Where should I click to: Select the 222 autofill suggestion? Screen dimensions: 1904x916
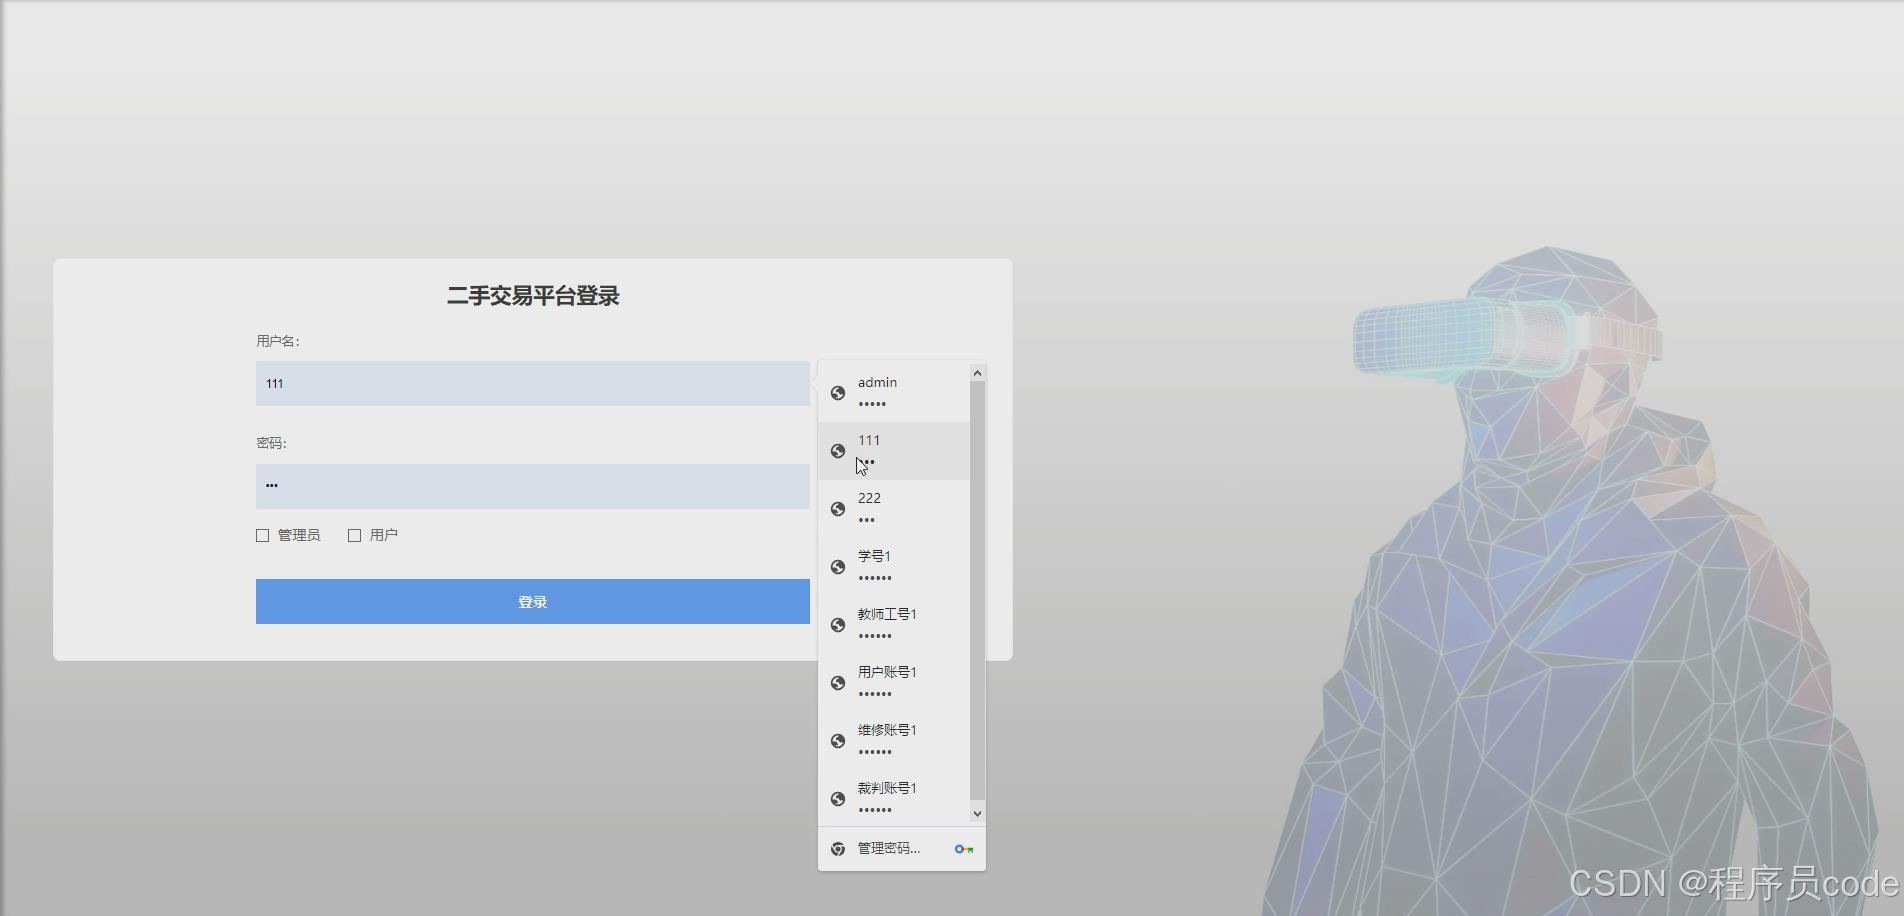[897, 508]
